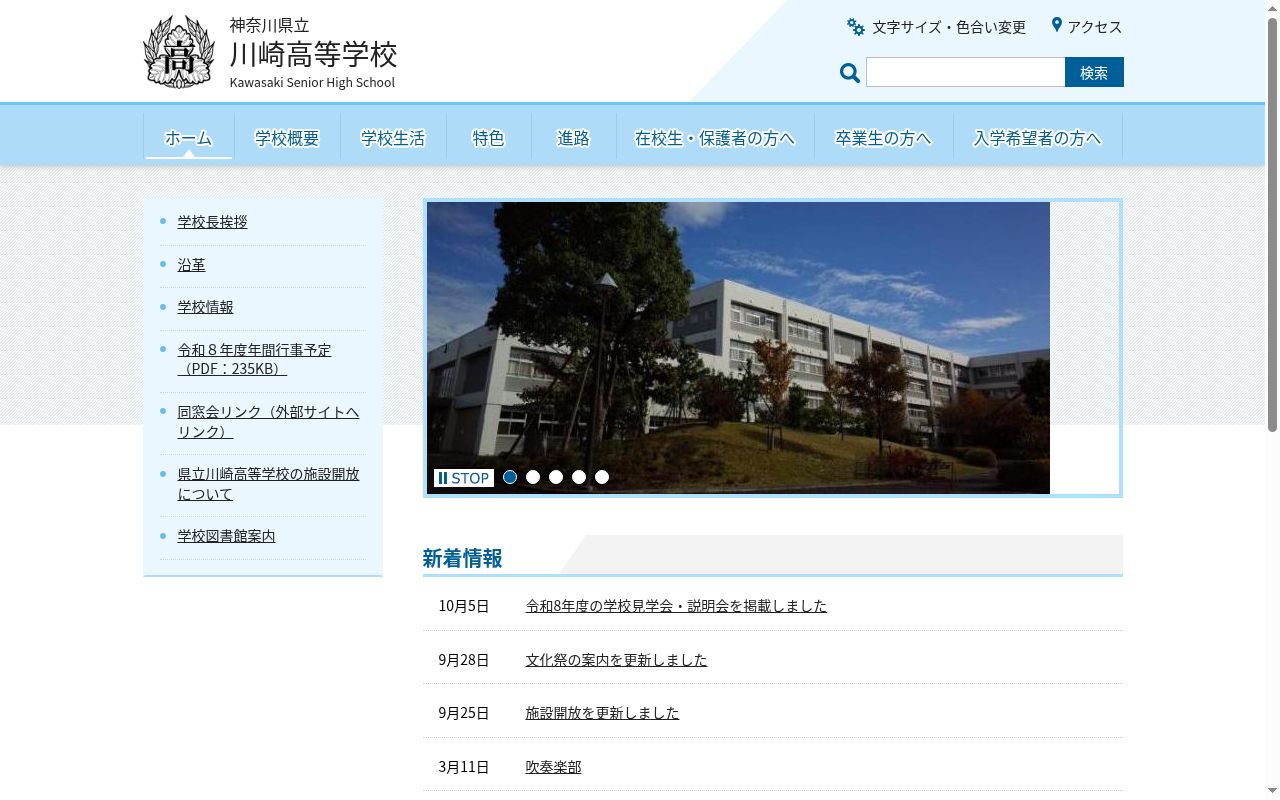Open 沿革 sidebar link
Image resolution: width=1280 pixels, height=800 pixels.
[x=191, y=265]
